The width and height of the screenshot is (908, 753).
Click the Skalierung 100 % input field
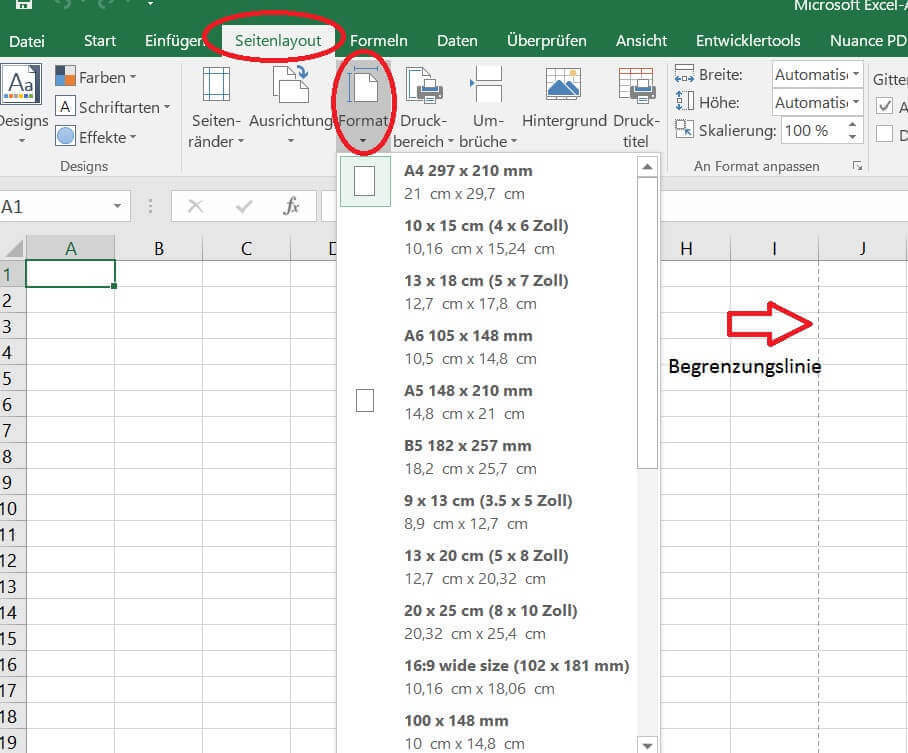[x=814, y=130]
